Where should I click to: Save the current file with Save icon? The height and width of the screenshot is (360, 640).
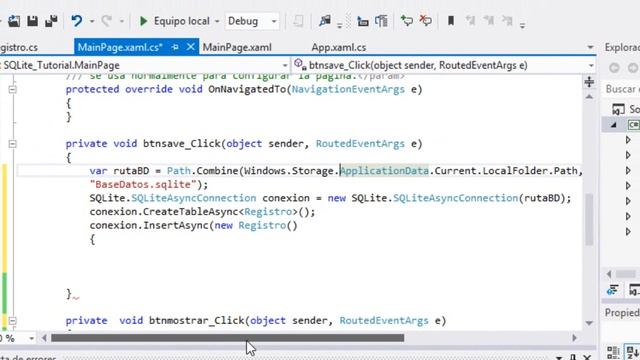[32, 21]
